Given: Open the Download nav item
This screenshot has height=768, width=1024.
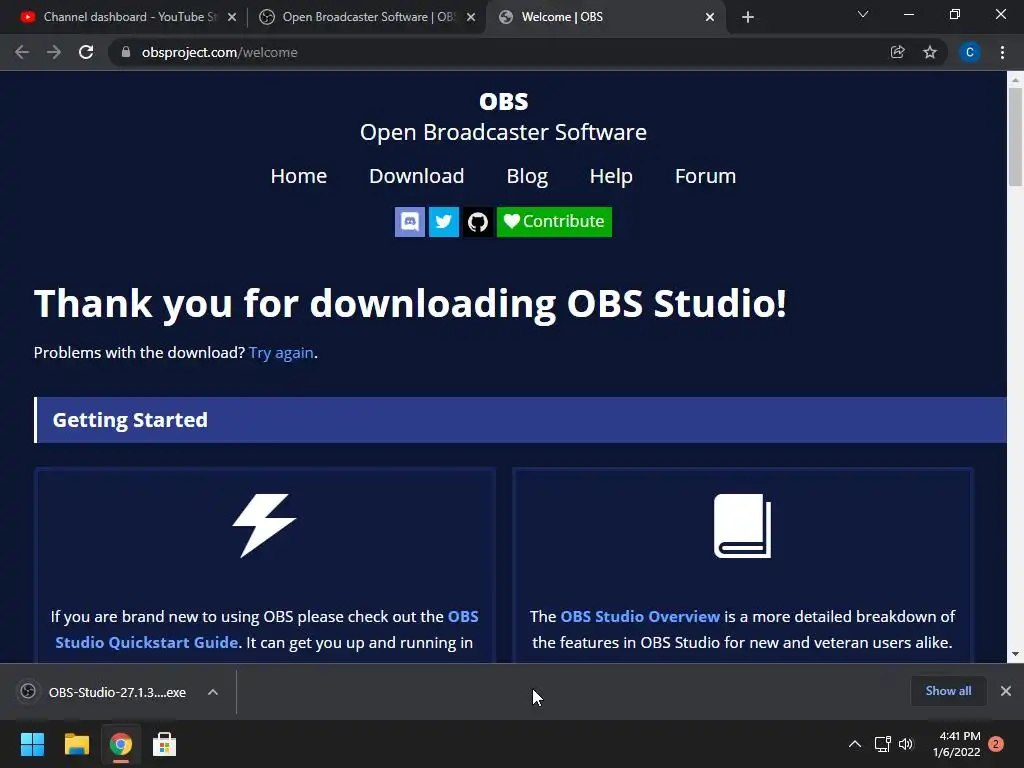Looking at the screenshot, I should pyautogui.click(x=417, y=176).
